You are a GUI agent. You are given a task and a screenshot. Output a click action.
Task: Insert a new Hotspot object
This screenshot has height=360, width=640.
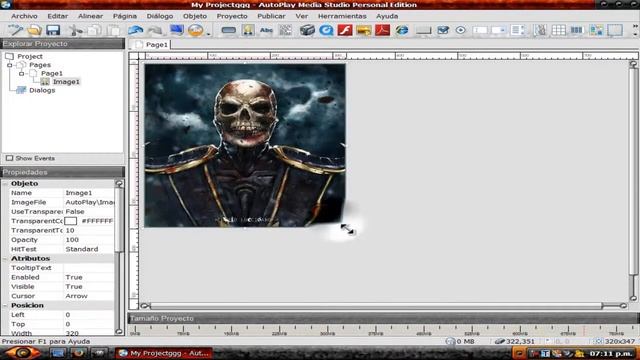pos(615,30)
